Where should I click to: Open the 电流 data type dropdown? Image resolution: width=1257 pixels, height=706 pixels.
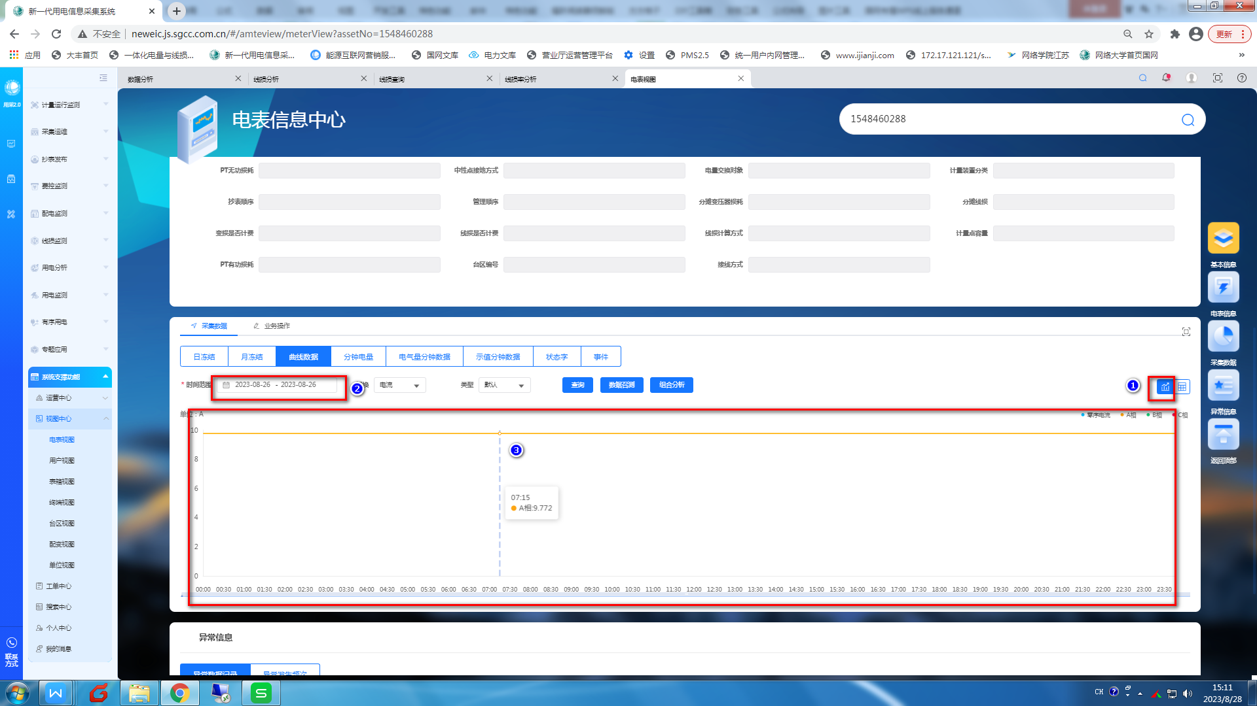[x=399, y=385]
